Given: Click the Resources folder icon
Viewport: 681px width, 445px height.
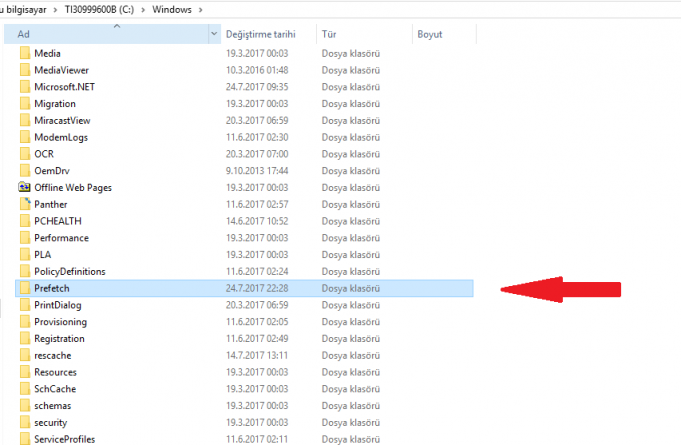Looking at the screenshot, I should point(25,372).
